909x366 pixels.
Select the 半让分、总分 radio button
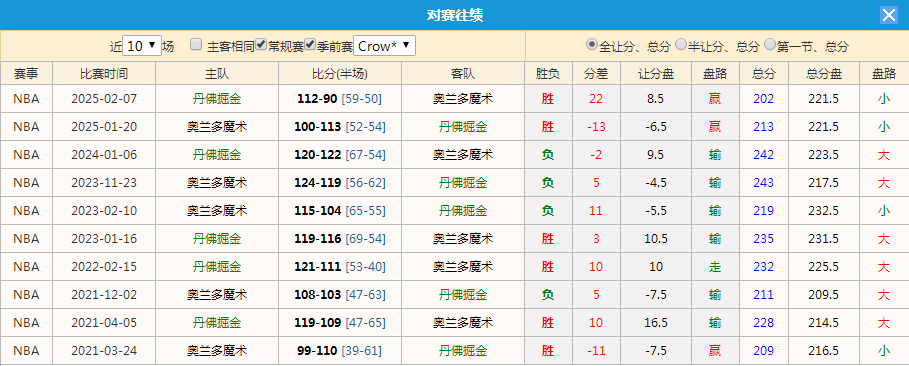click(681, 45)
